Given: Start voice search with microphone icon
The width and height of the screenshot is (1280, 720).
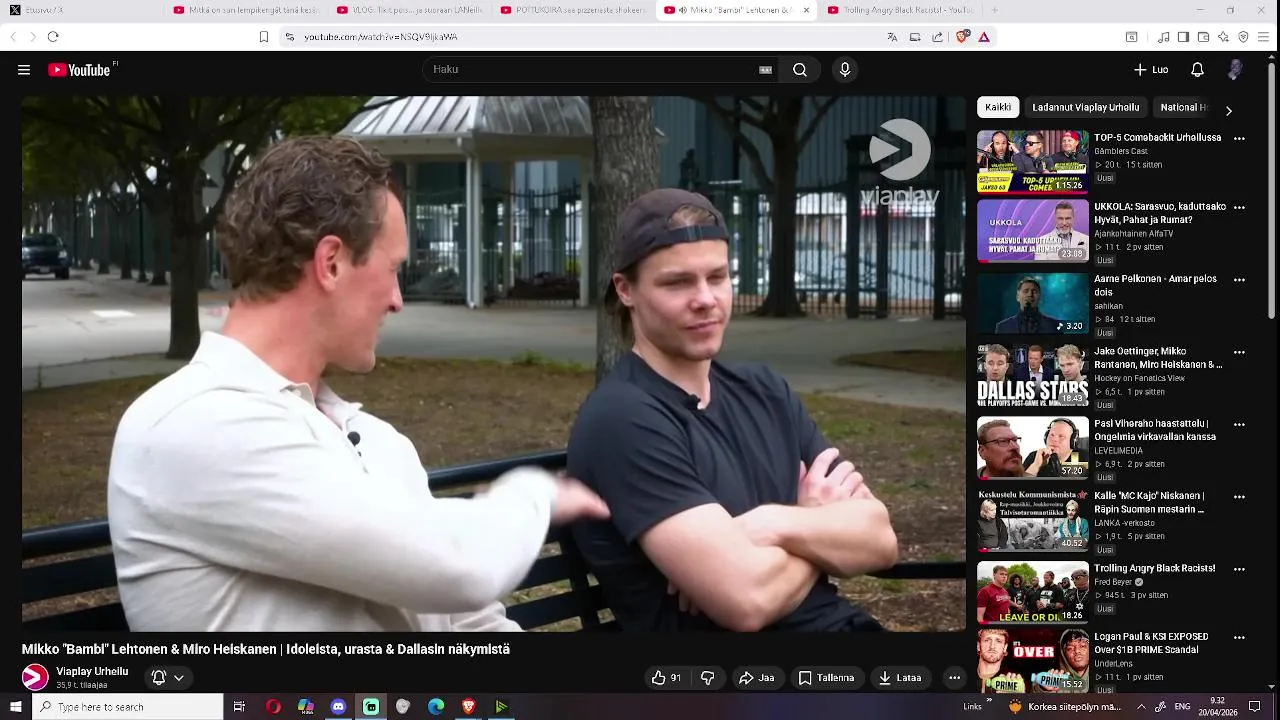Looking at the screenshot, I should (845, 70).
